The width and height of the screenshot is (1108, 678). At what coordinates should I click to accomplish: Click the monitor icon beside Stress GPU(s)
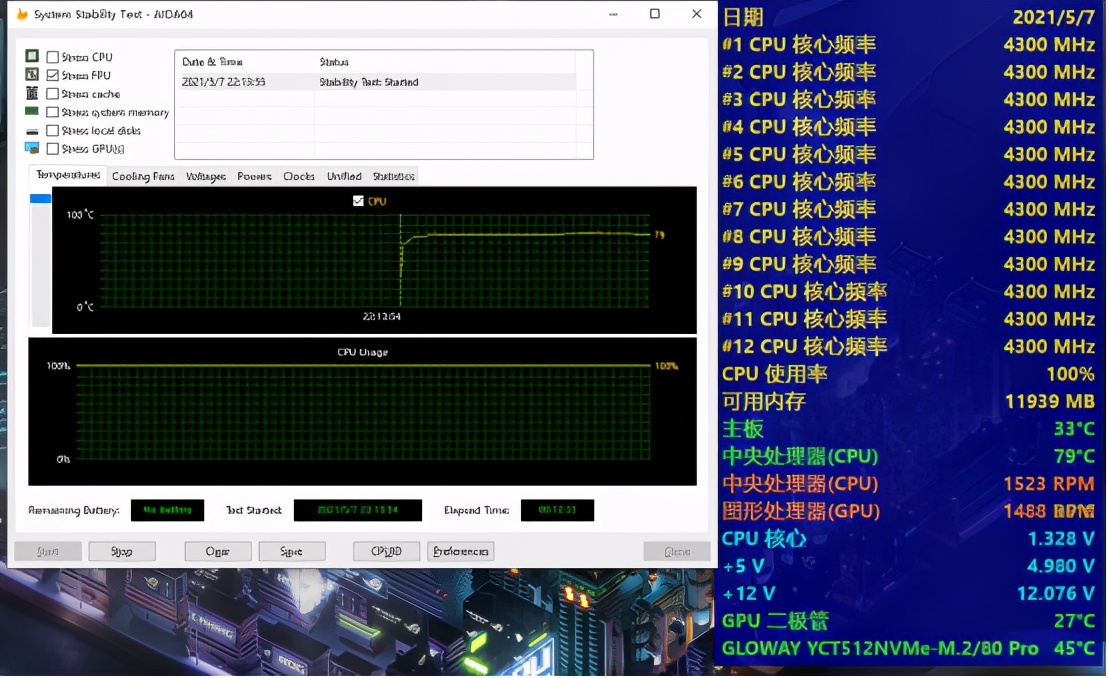(x=32, y=148)
